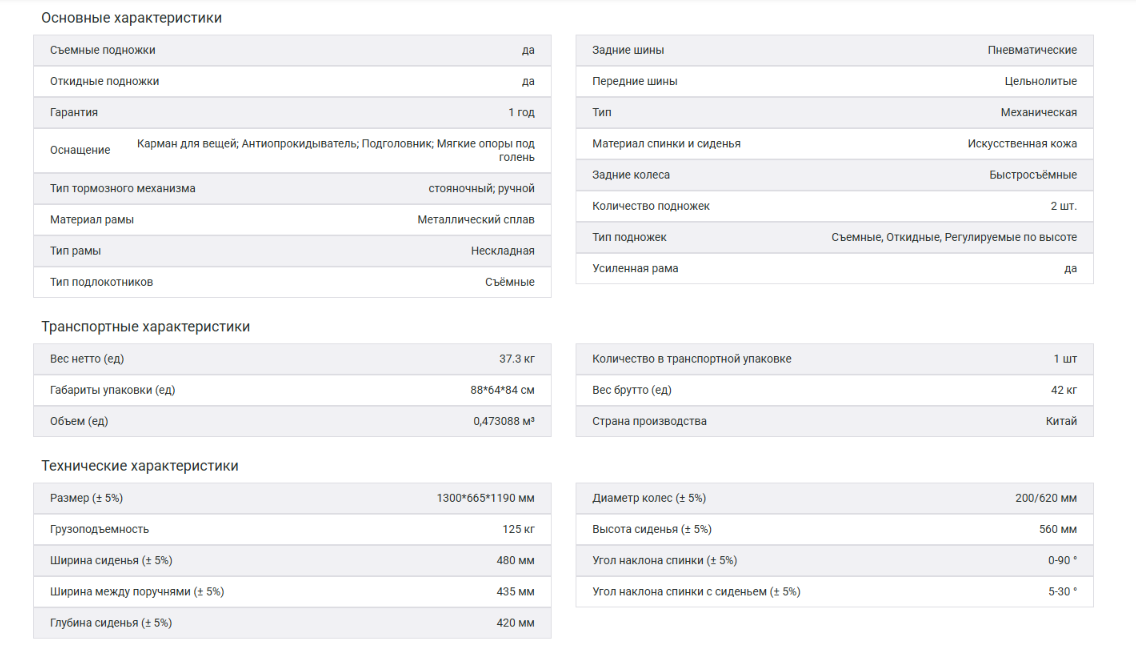Select the "Съемные подножки" row label

pos(103,50)
